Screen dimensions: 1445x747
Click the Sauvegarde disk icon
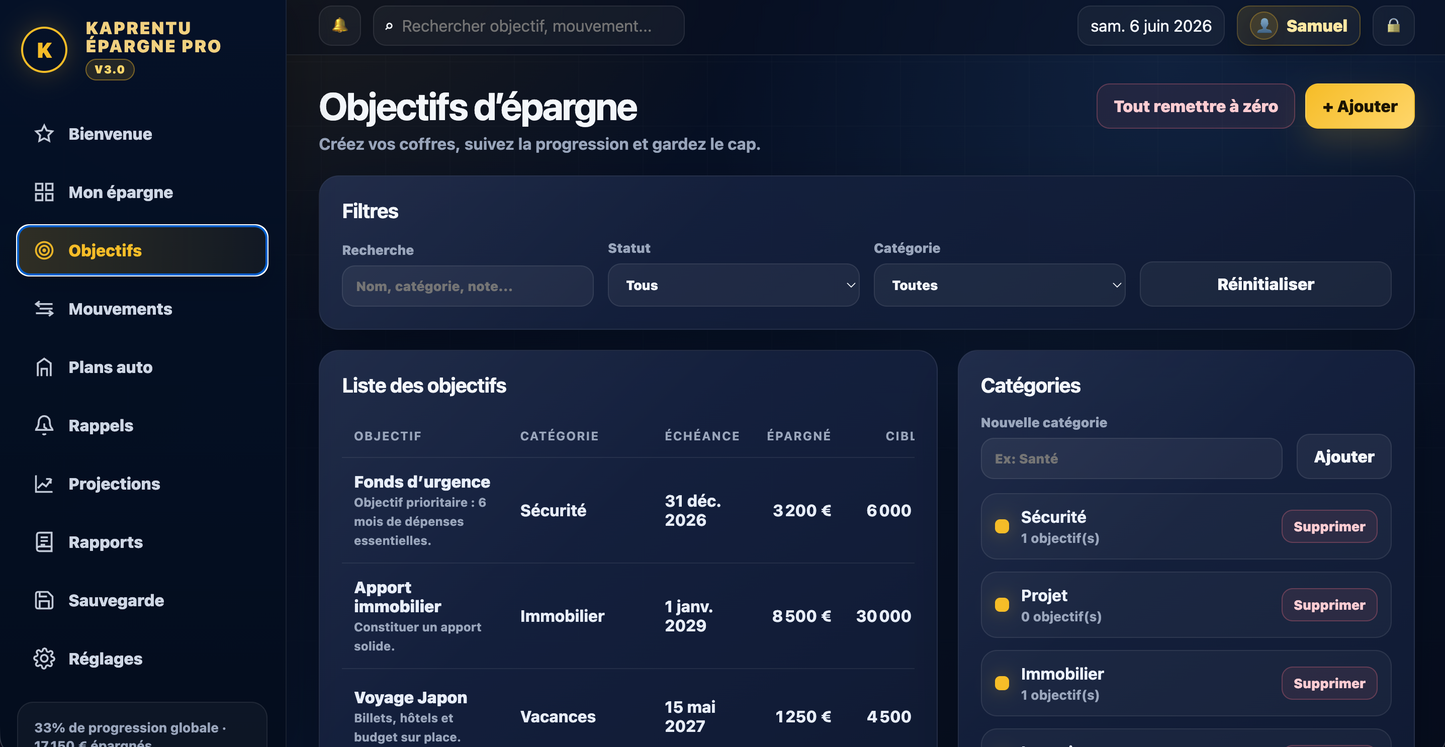pyautogui.click(x=44, y=600)
